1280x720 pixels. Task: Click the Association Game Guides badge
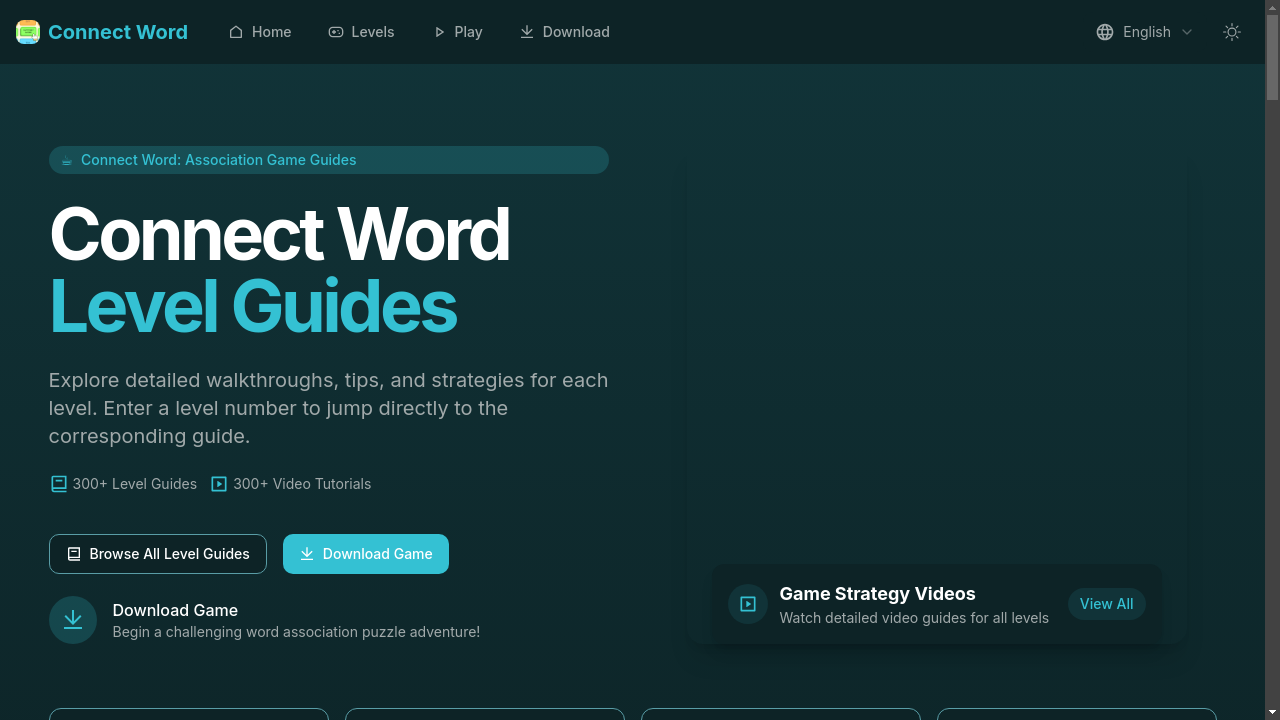click(x=329, y=160)
